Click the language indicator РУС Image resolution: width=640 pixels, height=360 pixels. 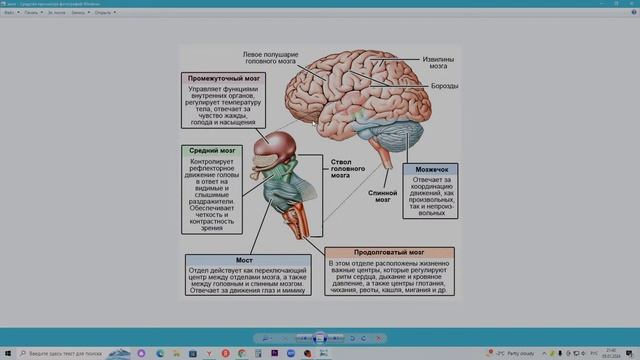pos(594,353)
